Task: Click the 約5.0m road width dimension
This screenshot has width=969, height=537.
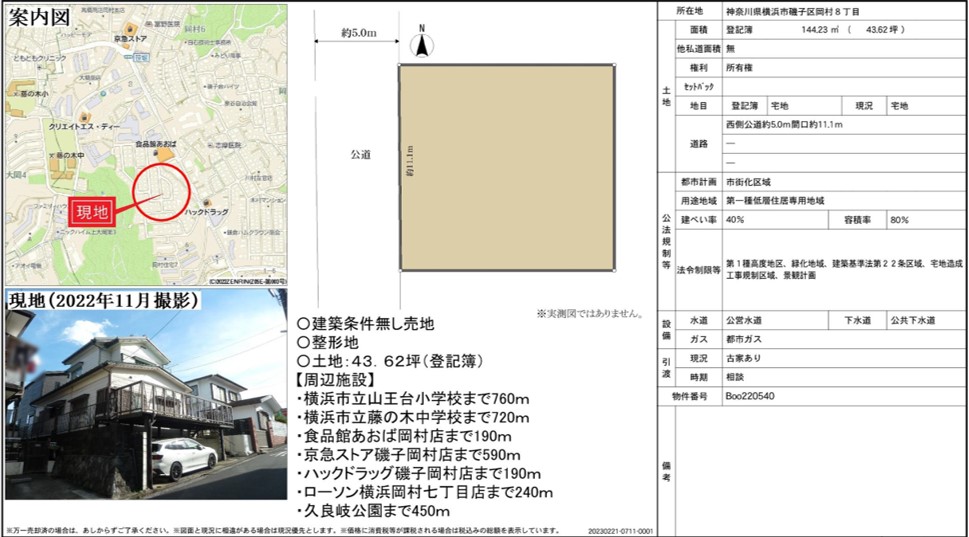Action: point(358,33)
